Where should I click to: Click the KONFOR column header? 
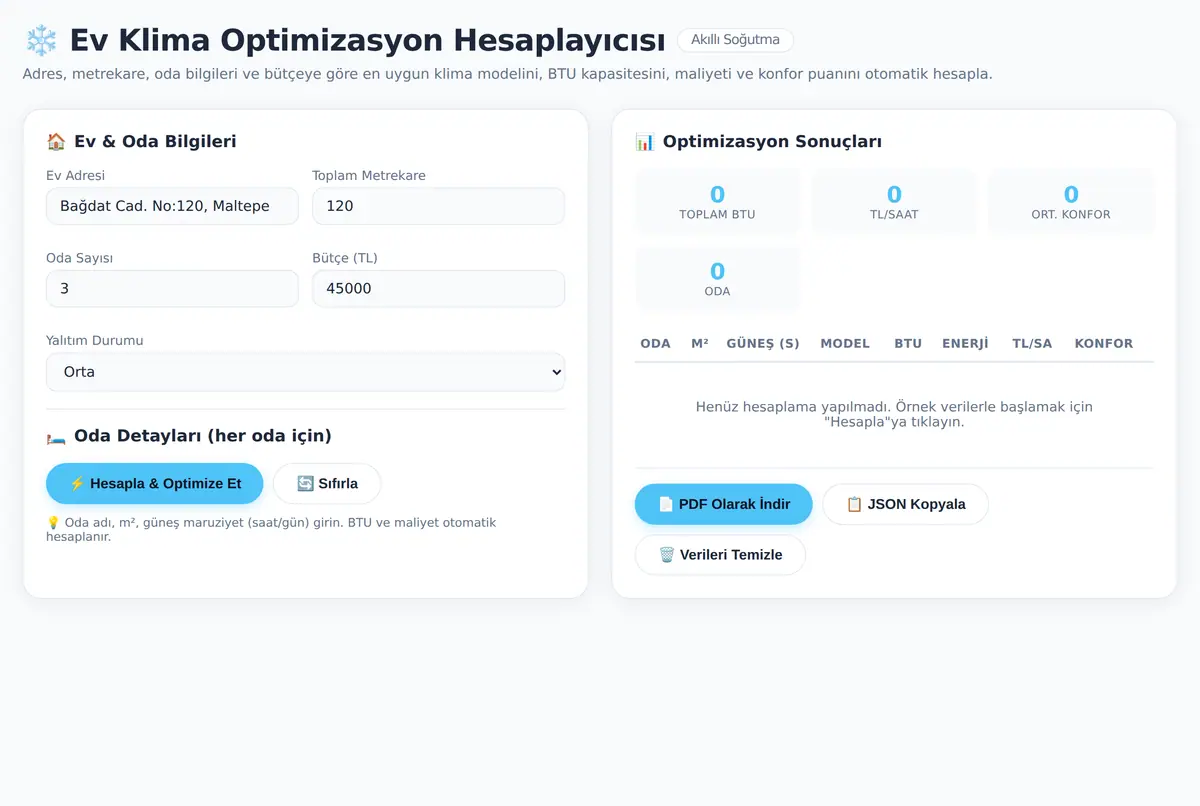(x=1104, y=343)
